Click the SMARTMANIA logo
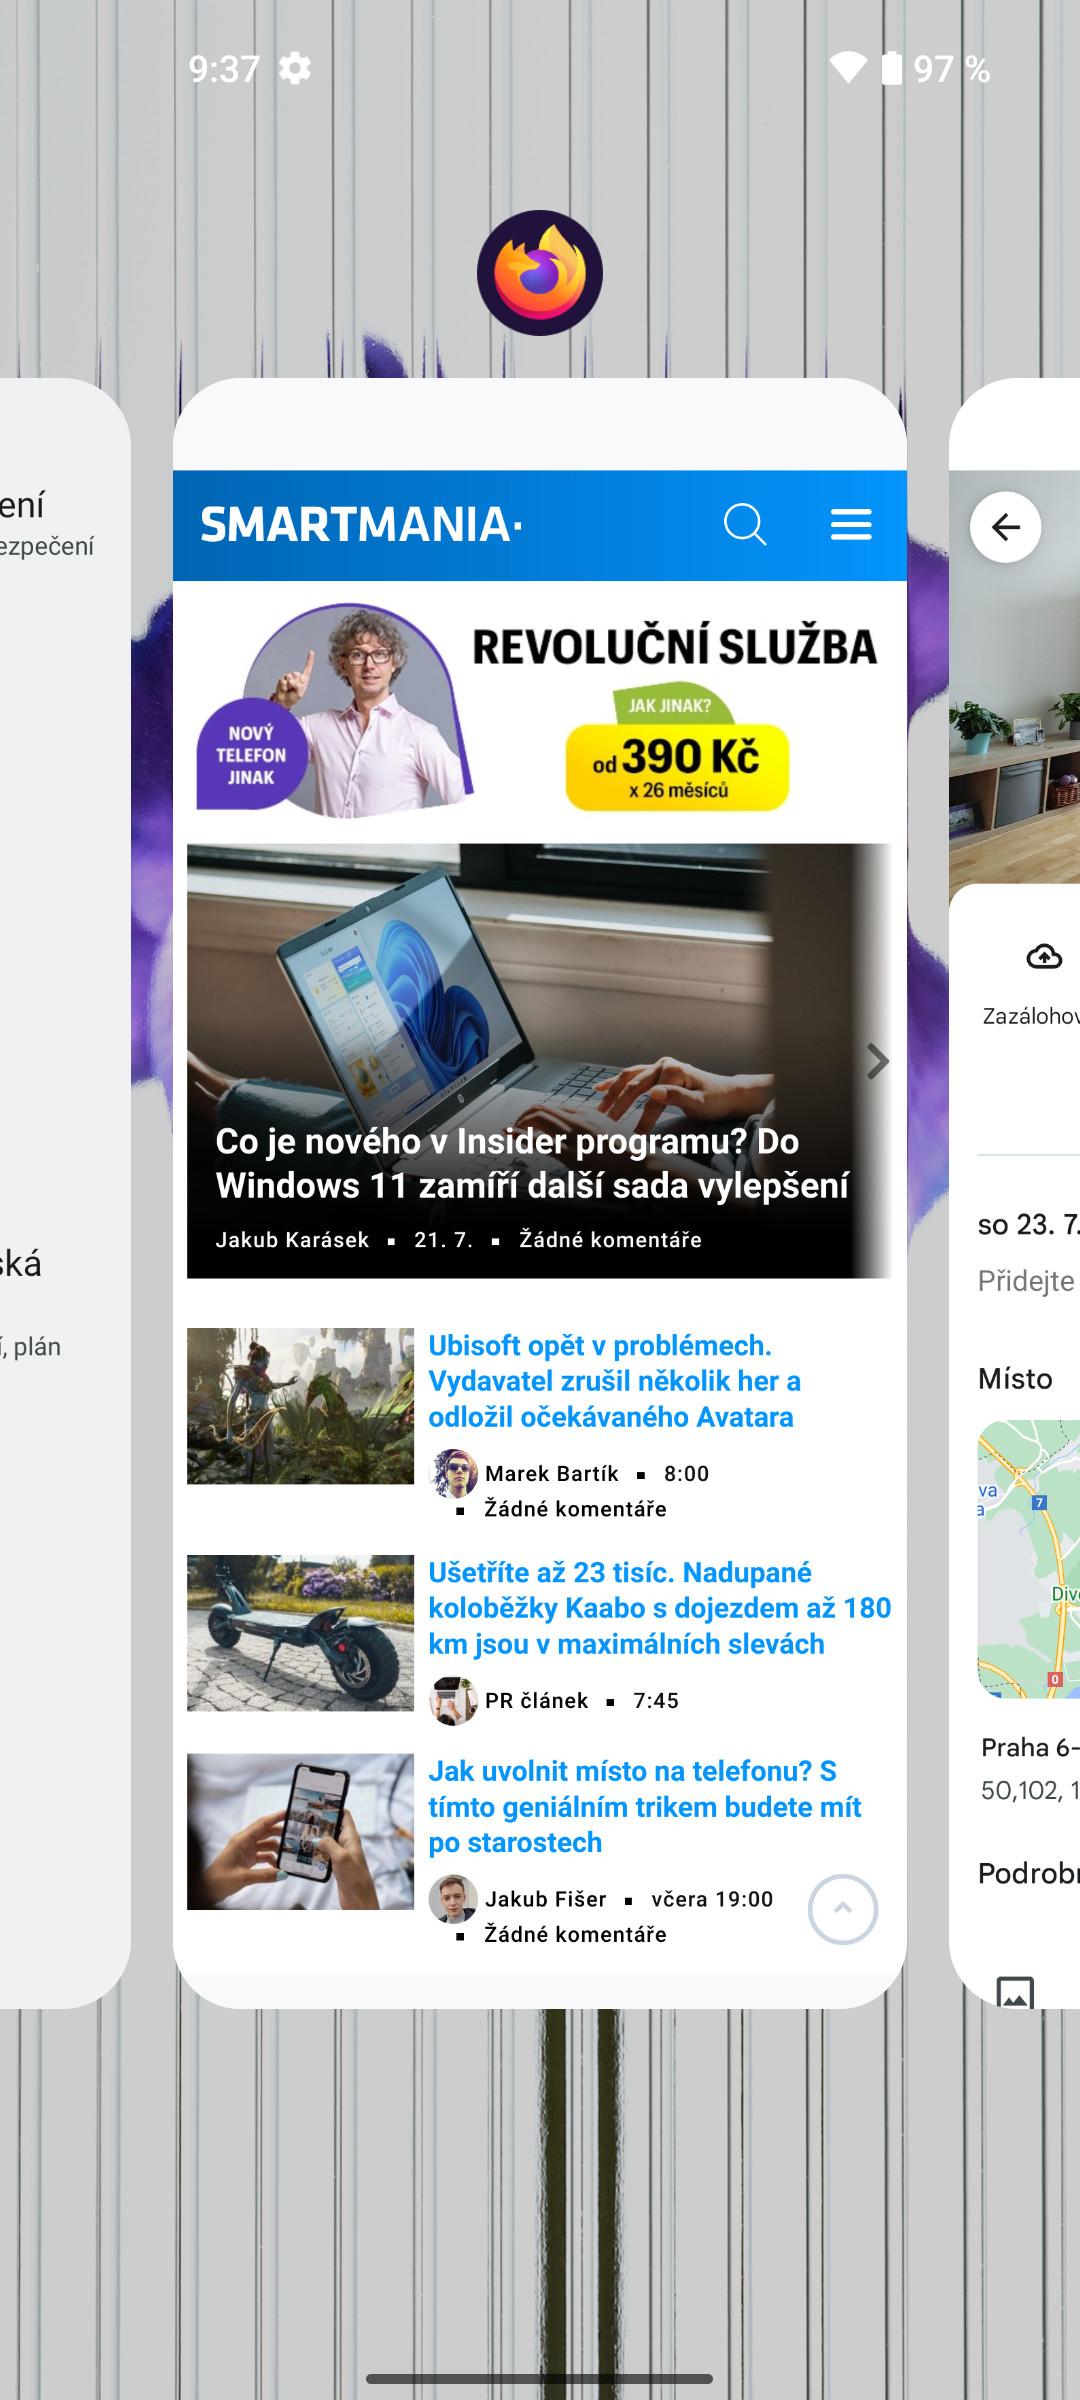The width and height of the screenshot is (1080, 2400). [x=361, y=524]
